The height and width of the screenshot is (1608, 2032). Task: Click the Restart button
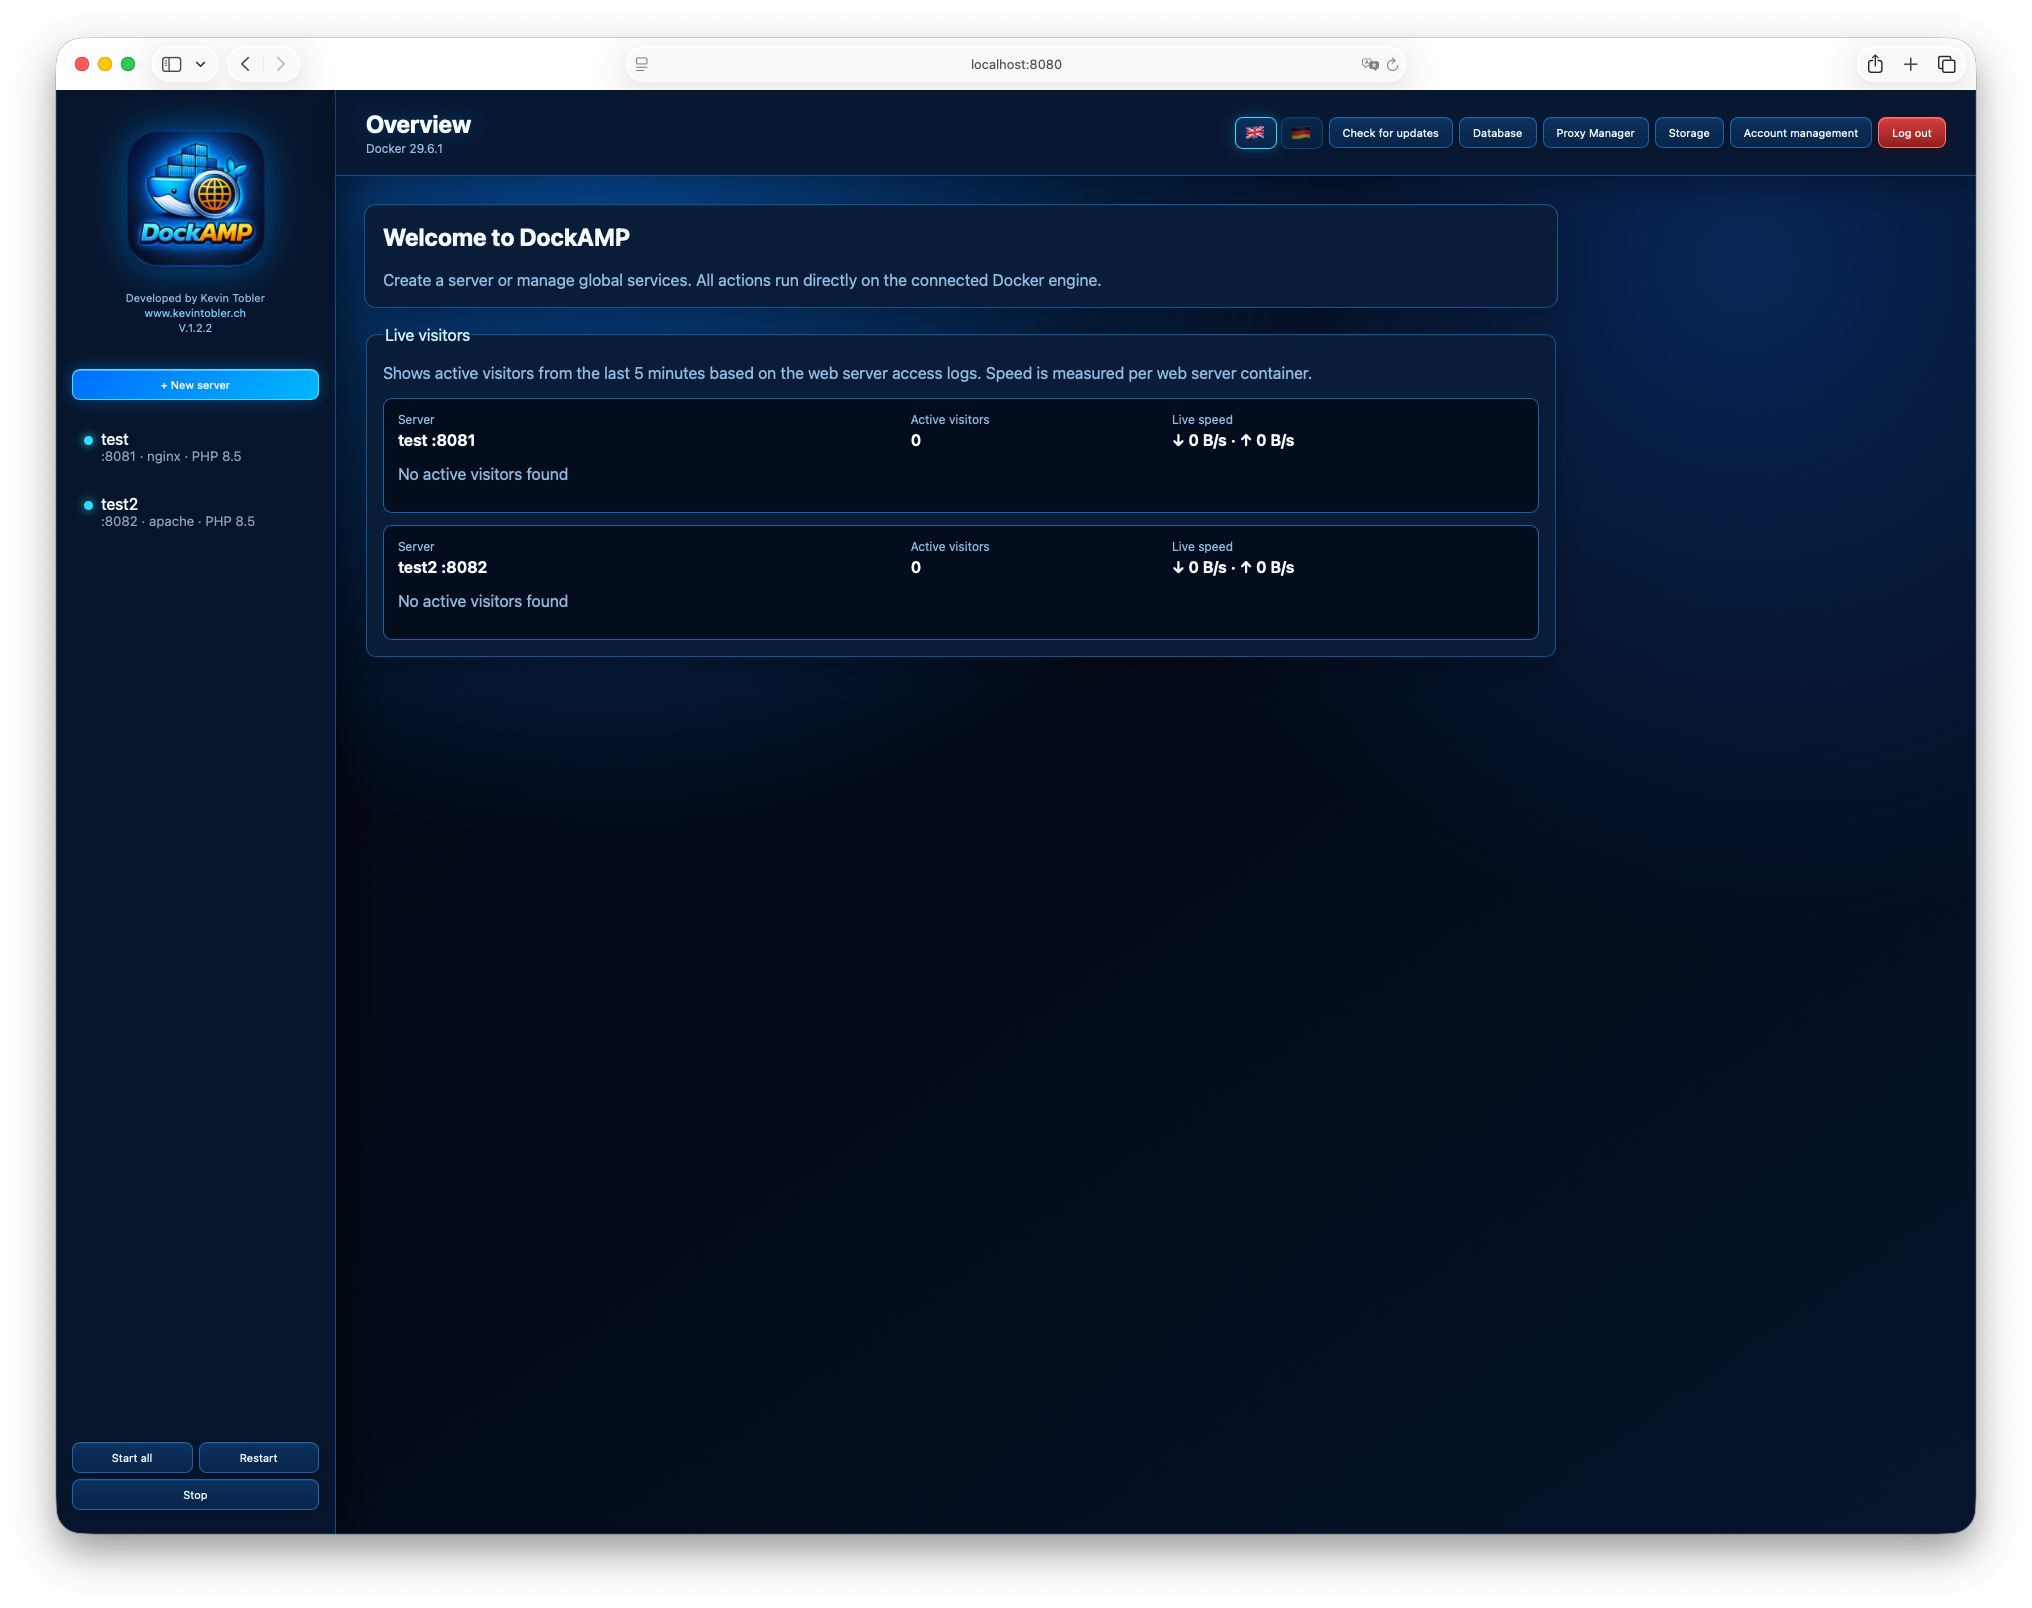[258, 1458]
